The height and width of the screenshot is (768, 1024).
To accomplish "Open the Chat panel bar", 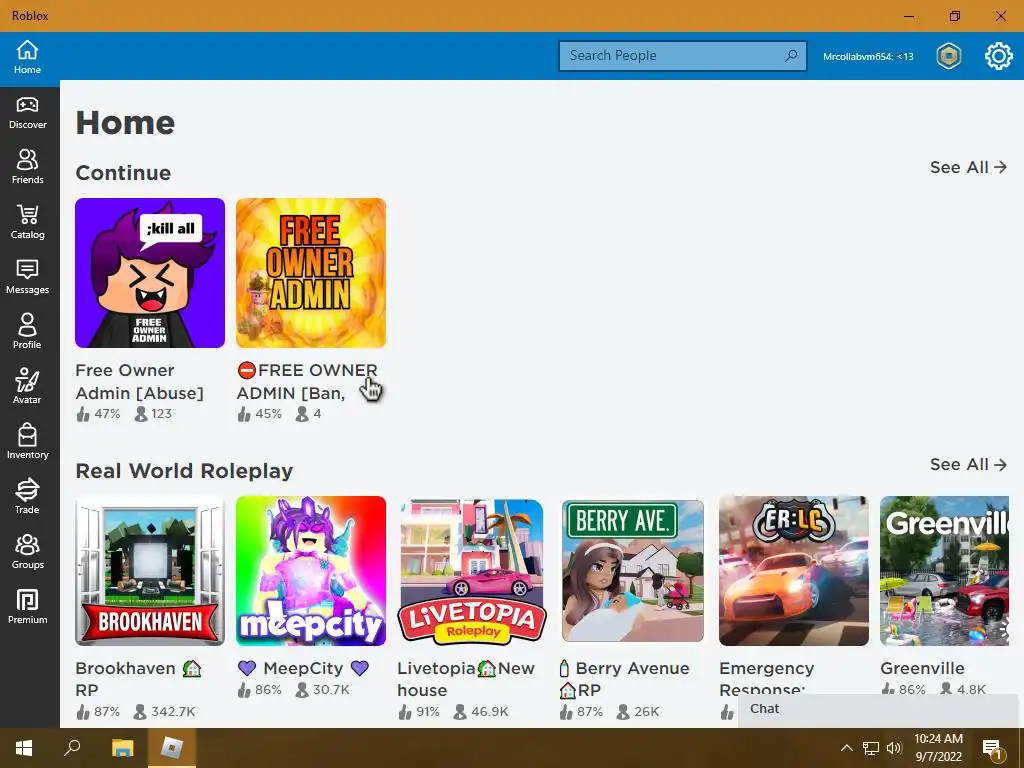I will coord(878,709).
